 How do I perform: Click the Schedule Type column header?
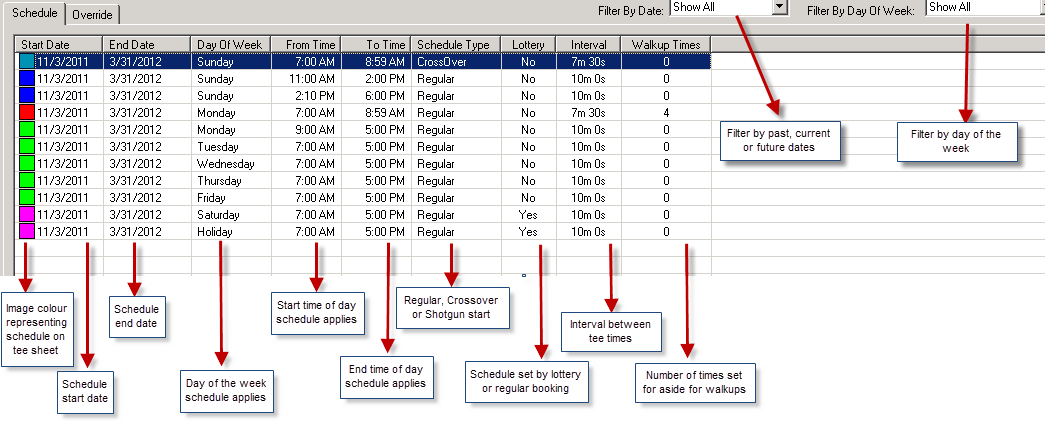[x=453, y=44]
